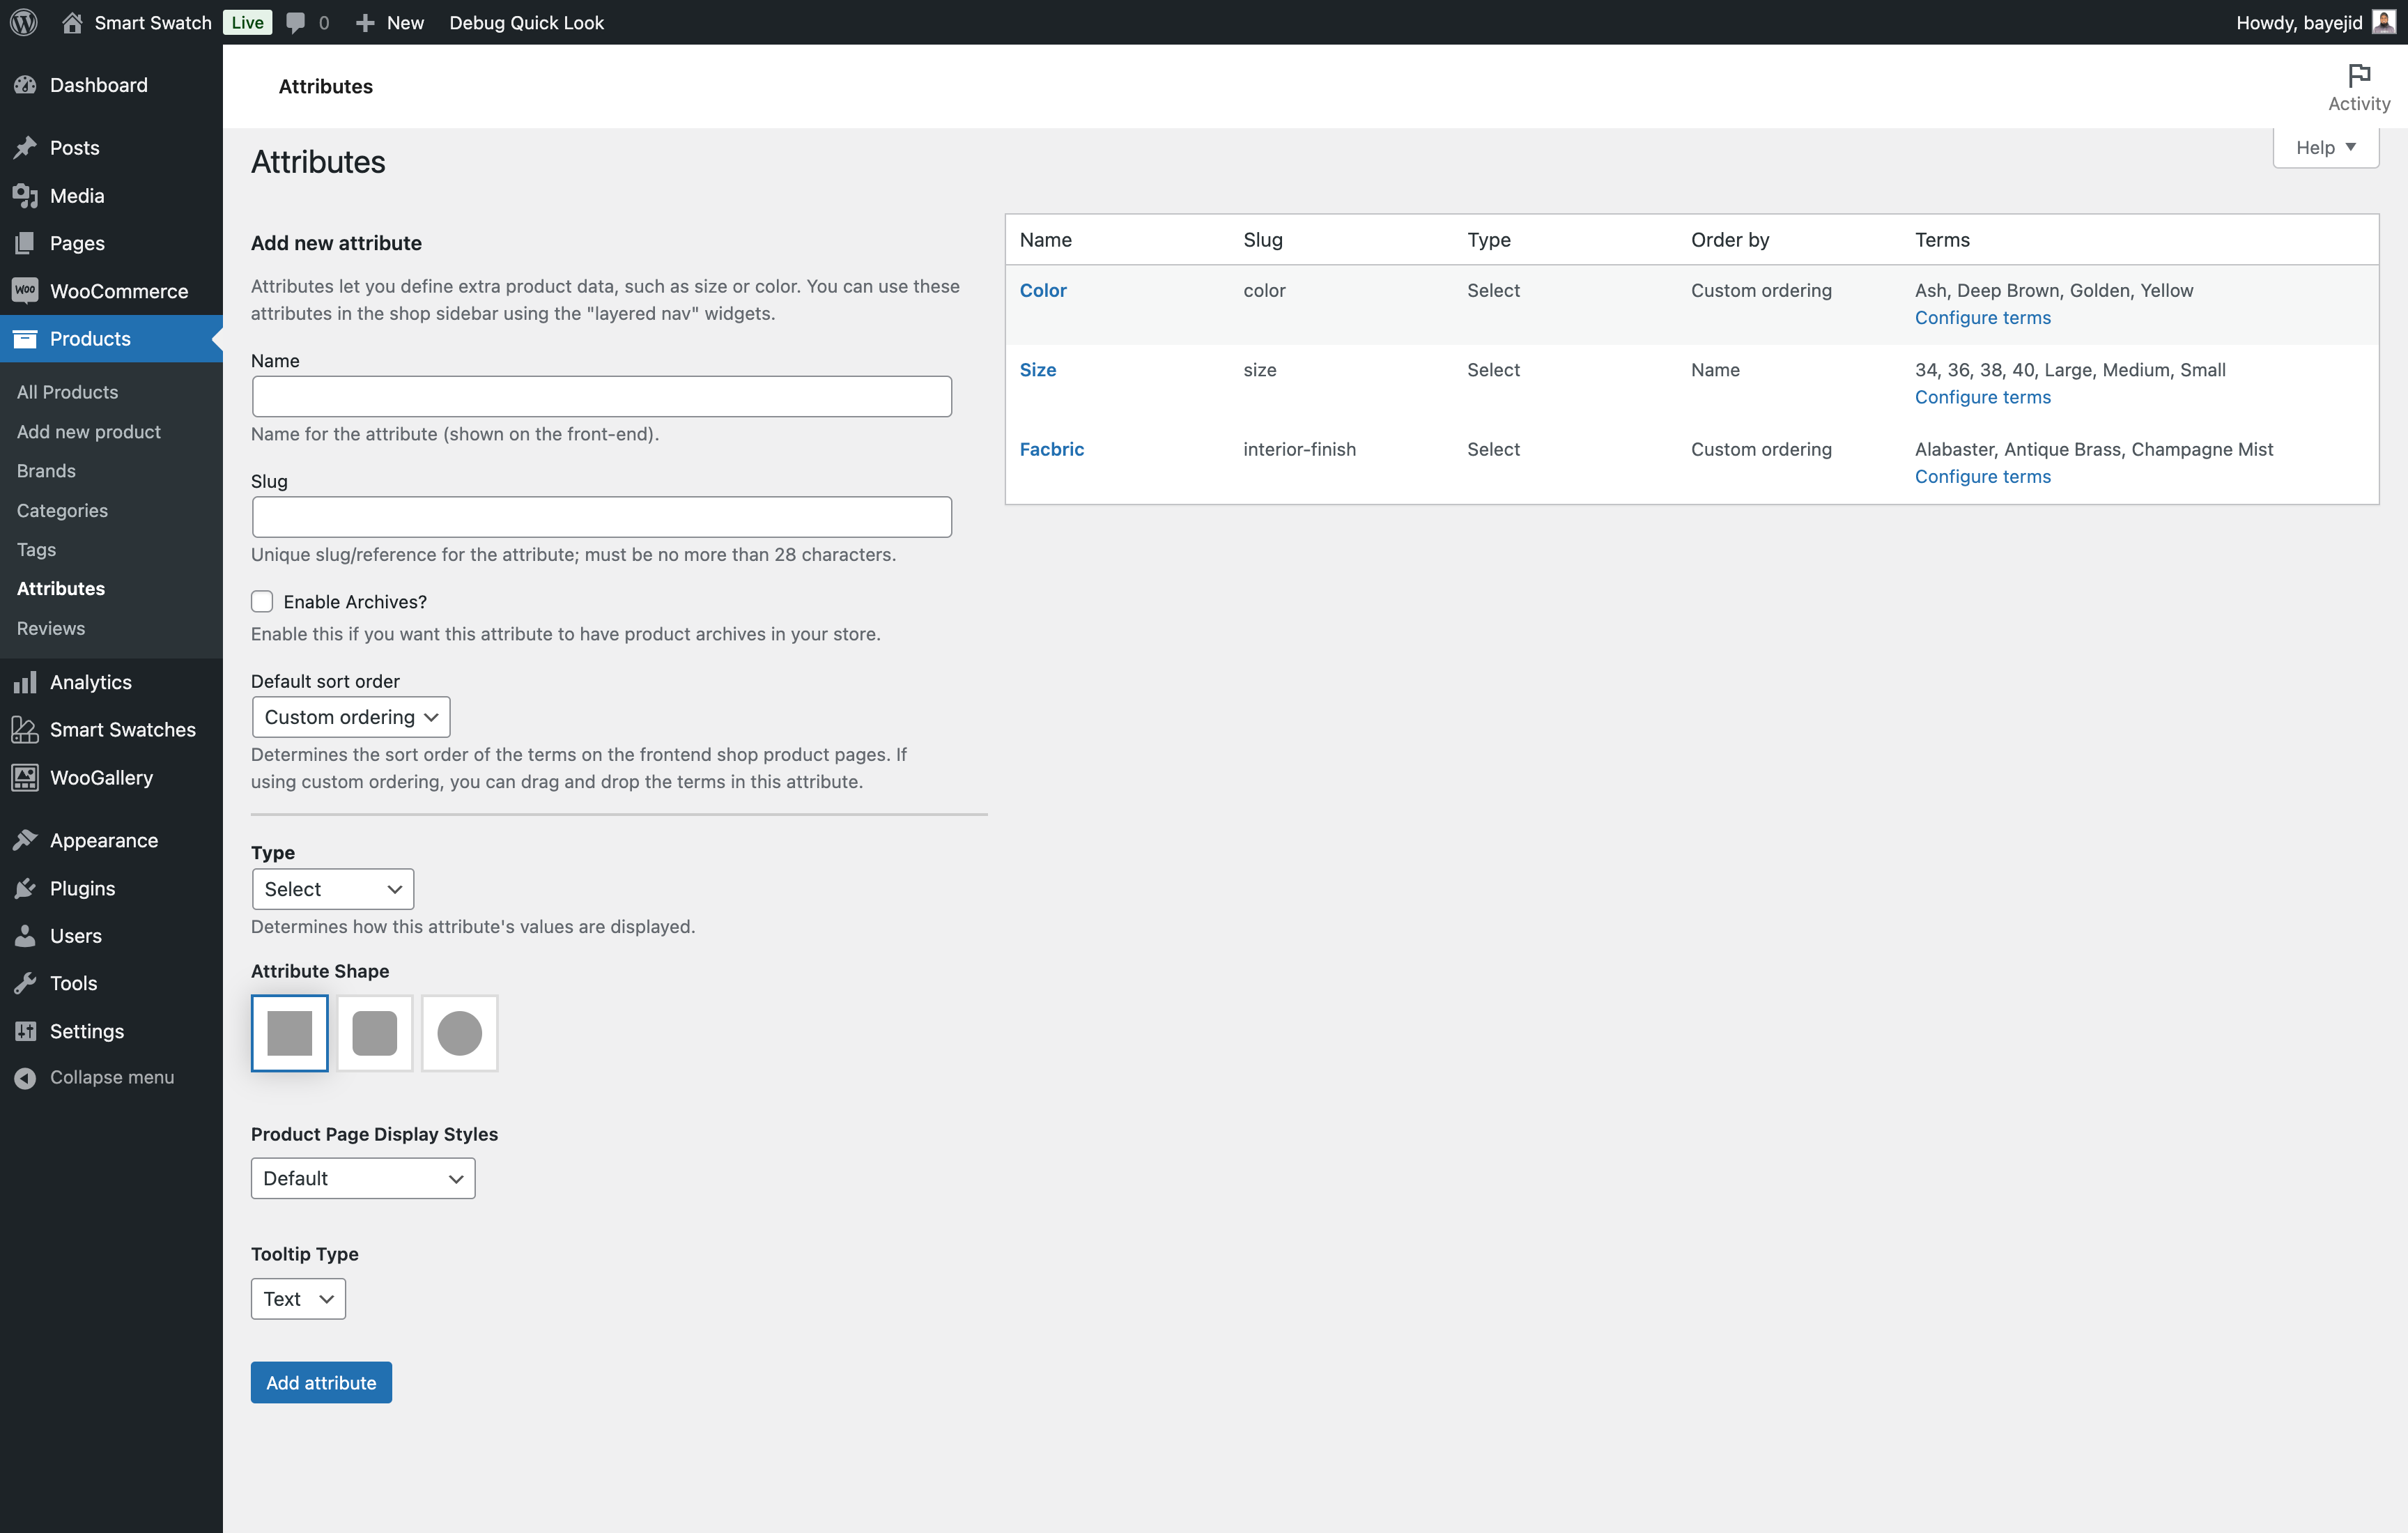The width and height of the screenshot is (2408, 1533).
Task: Click the Live badge
Action: 247,22
